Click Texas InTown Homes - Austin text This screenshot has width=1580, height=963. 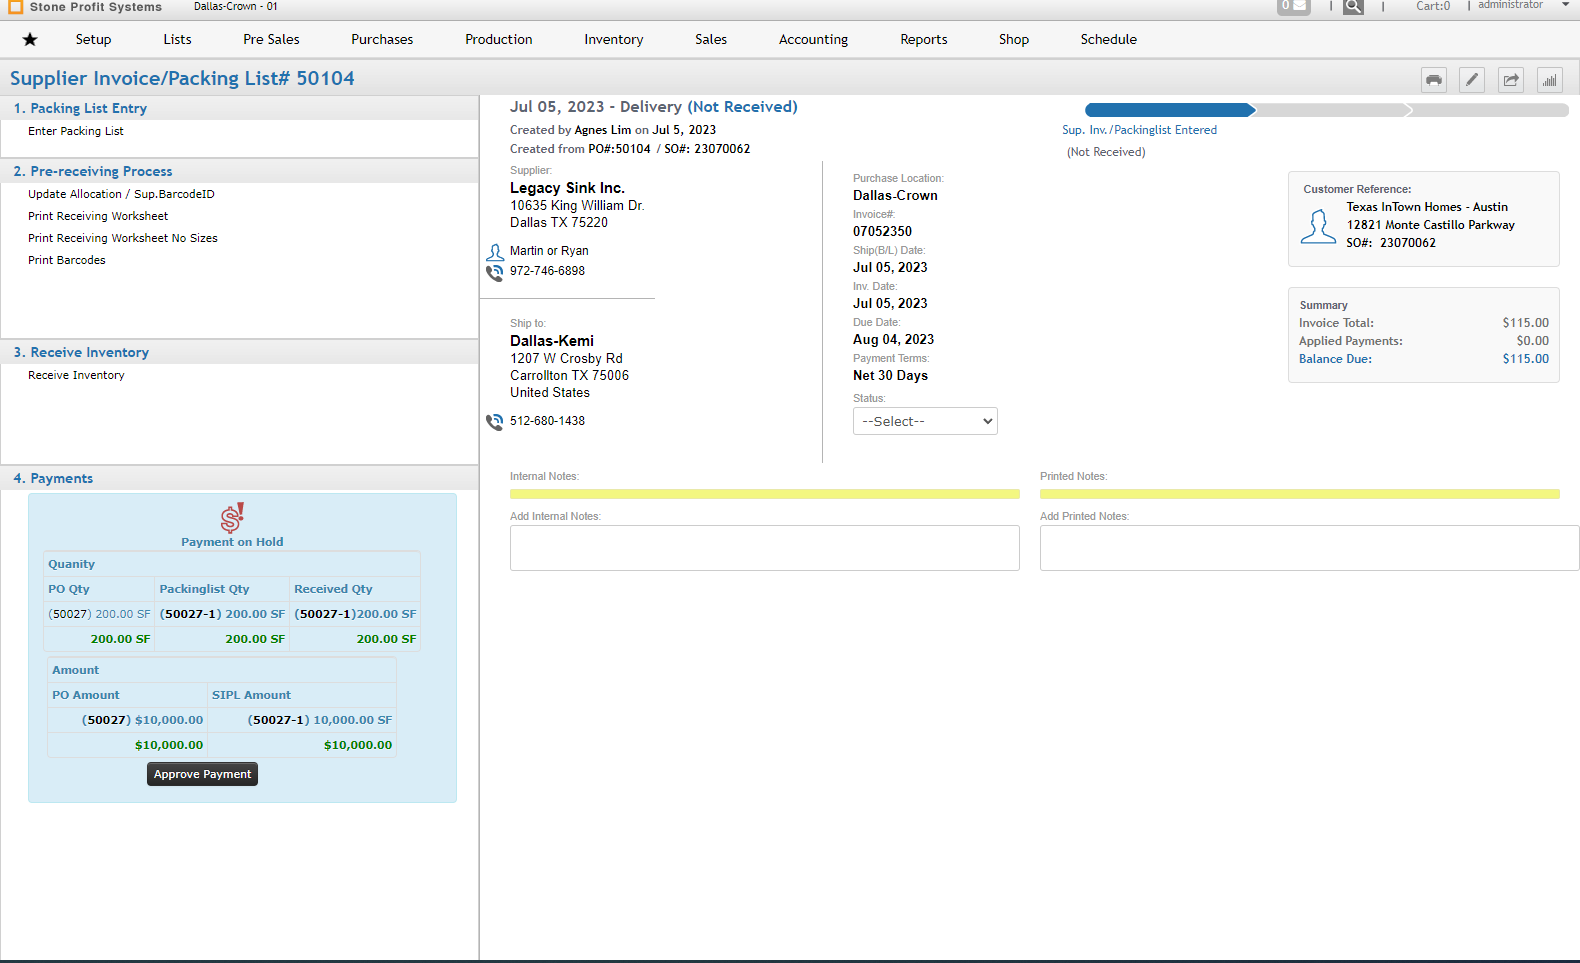[x=1427, y=207]
